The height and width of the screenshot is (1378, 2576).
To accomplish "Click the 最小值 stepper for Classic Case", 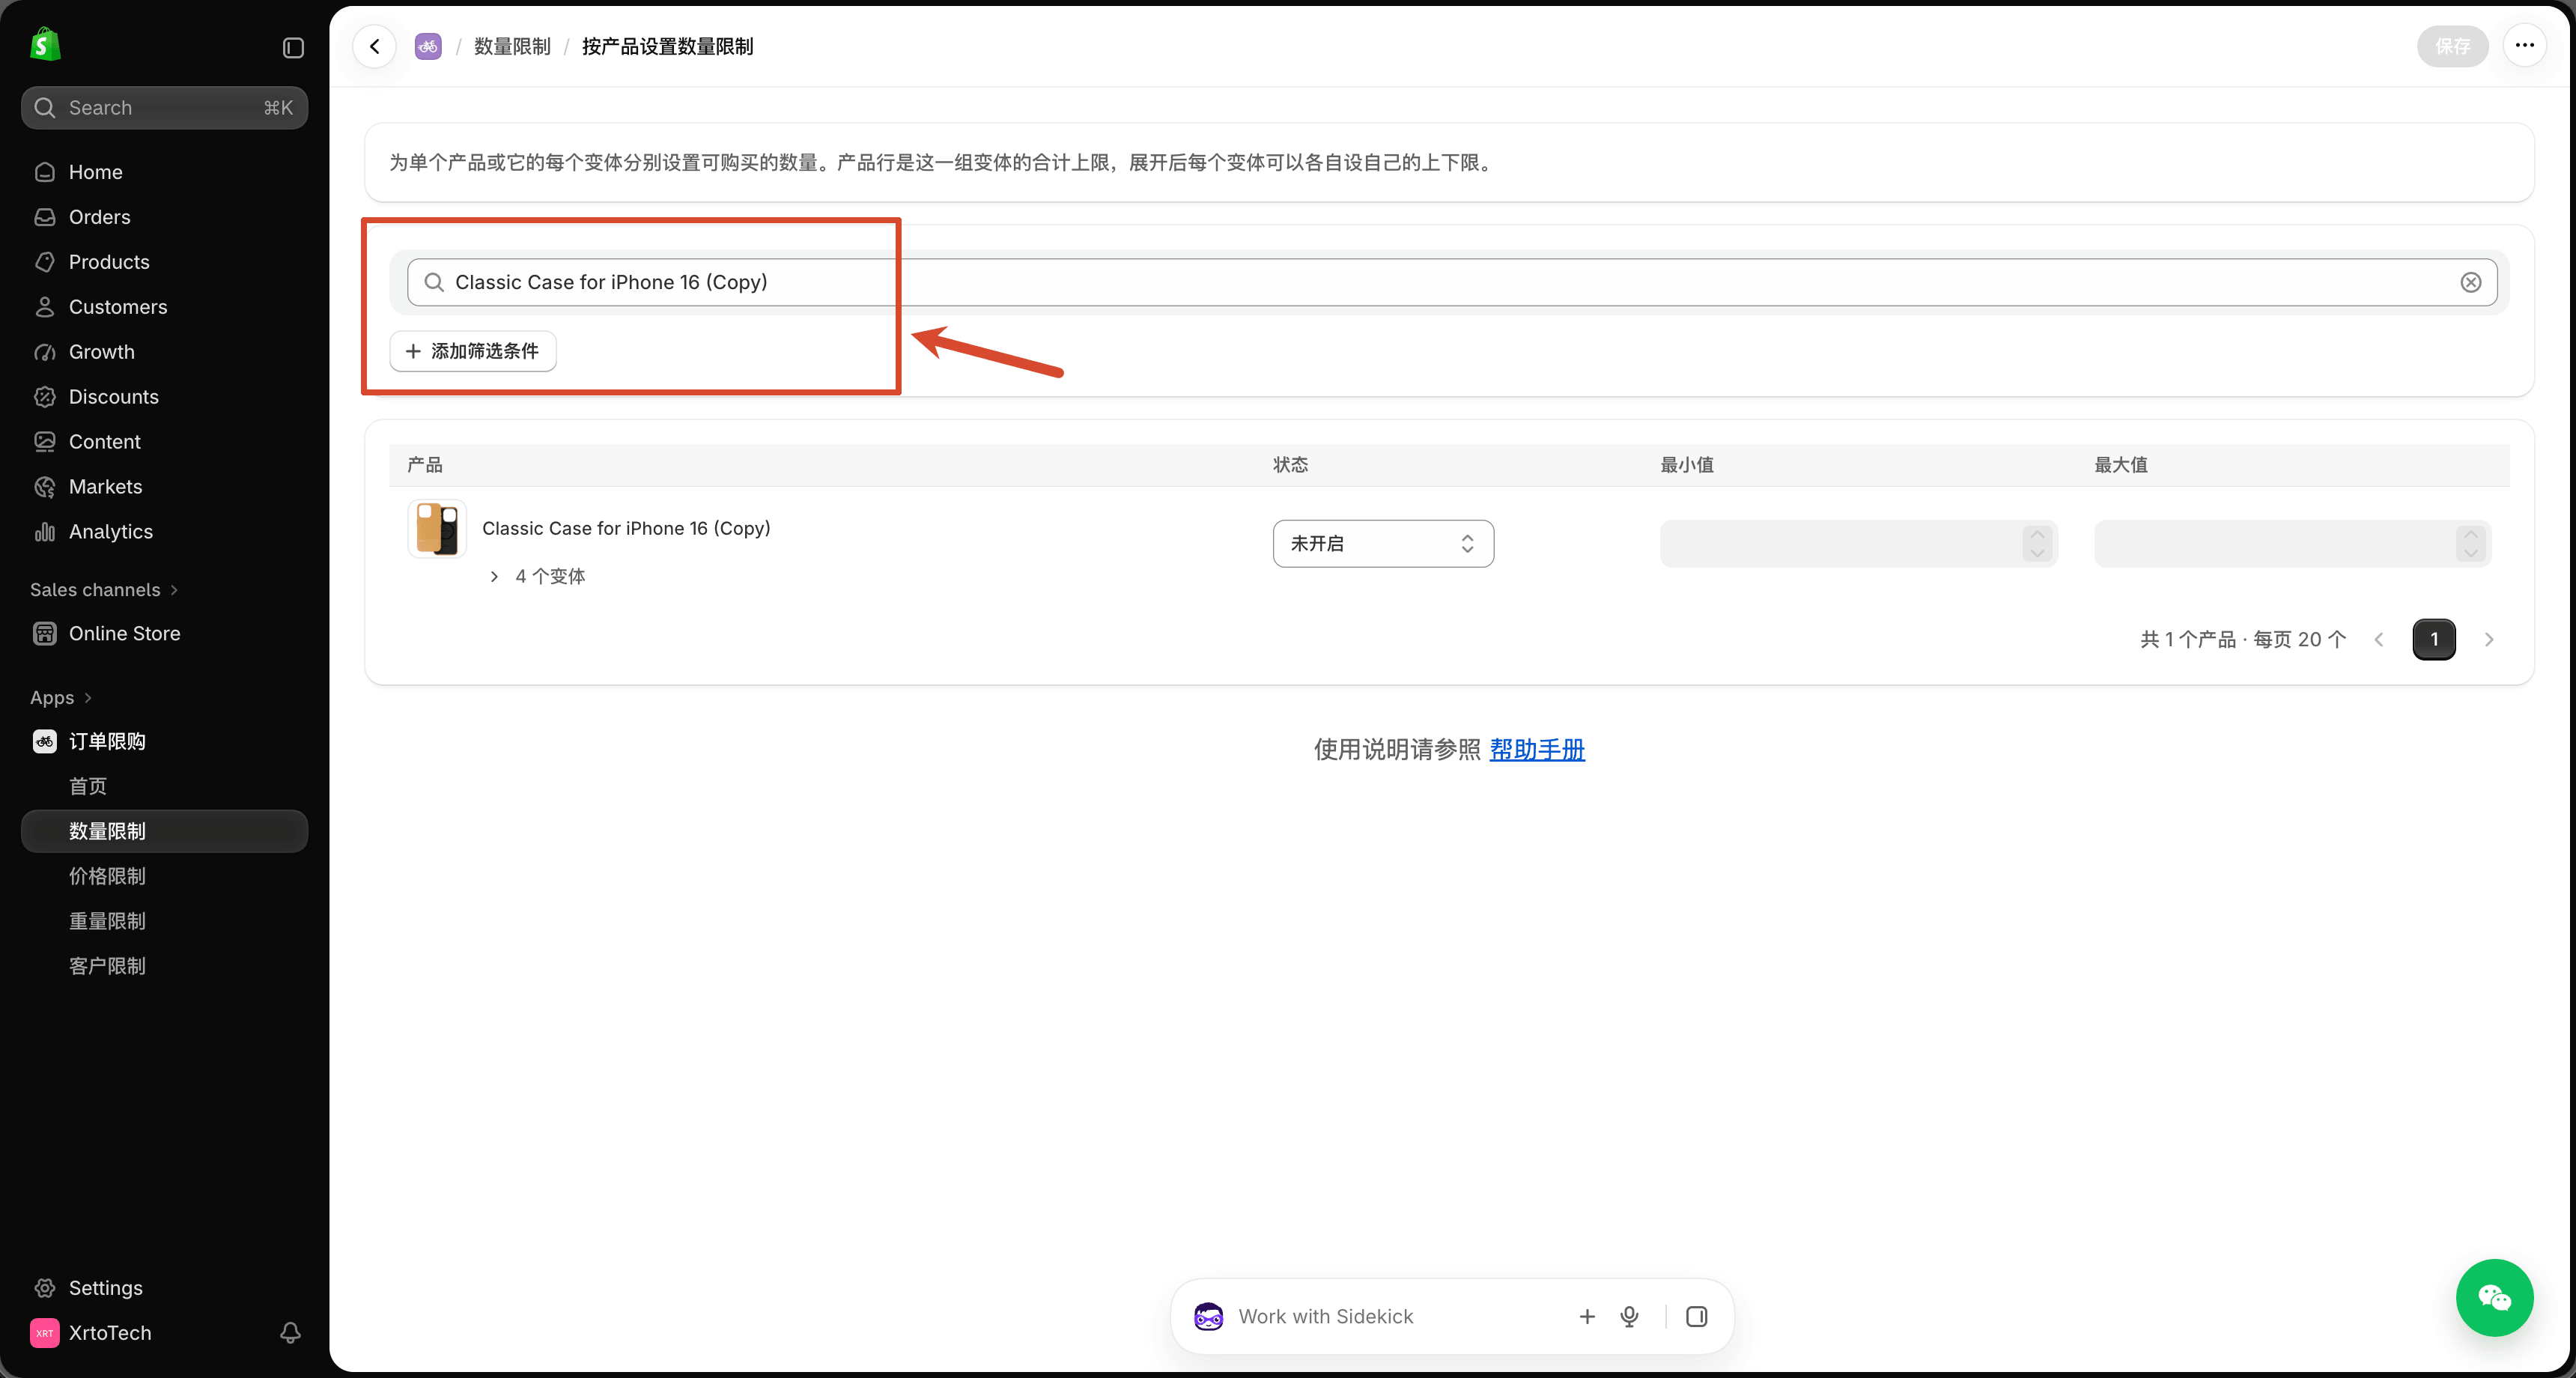I will tap(2037, 543).
